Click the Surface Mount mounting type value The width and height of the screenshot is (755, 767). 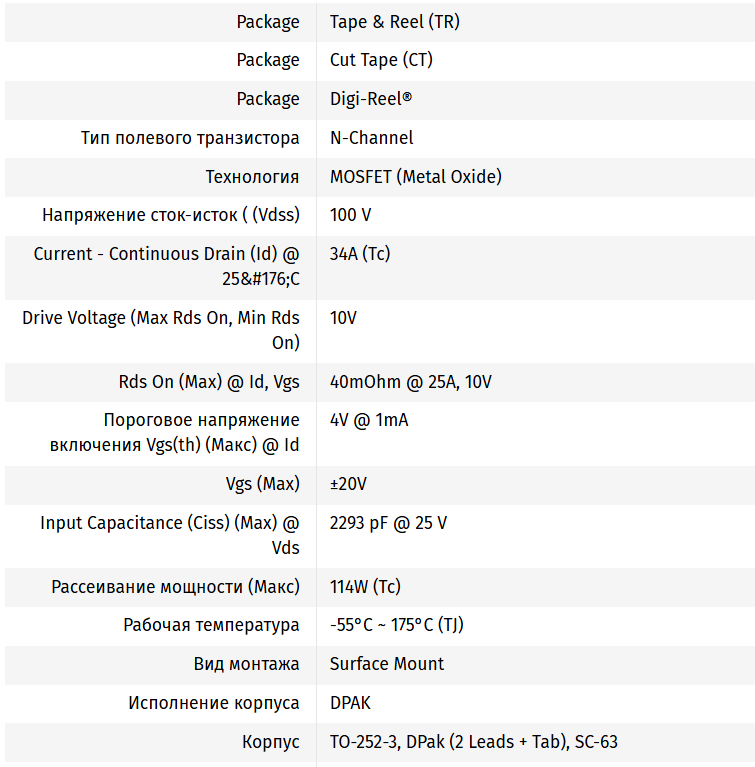click(387, 664)
